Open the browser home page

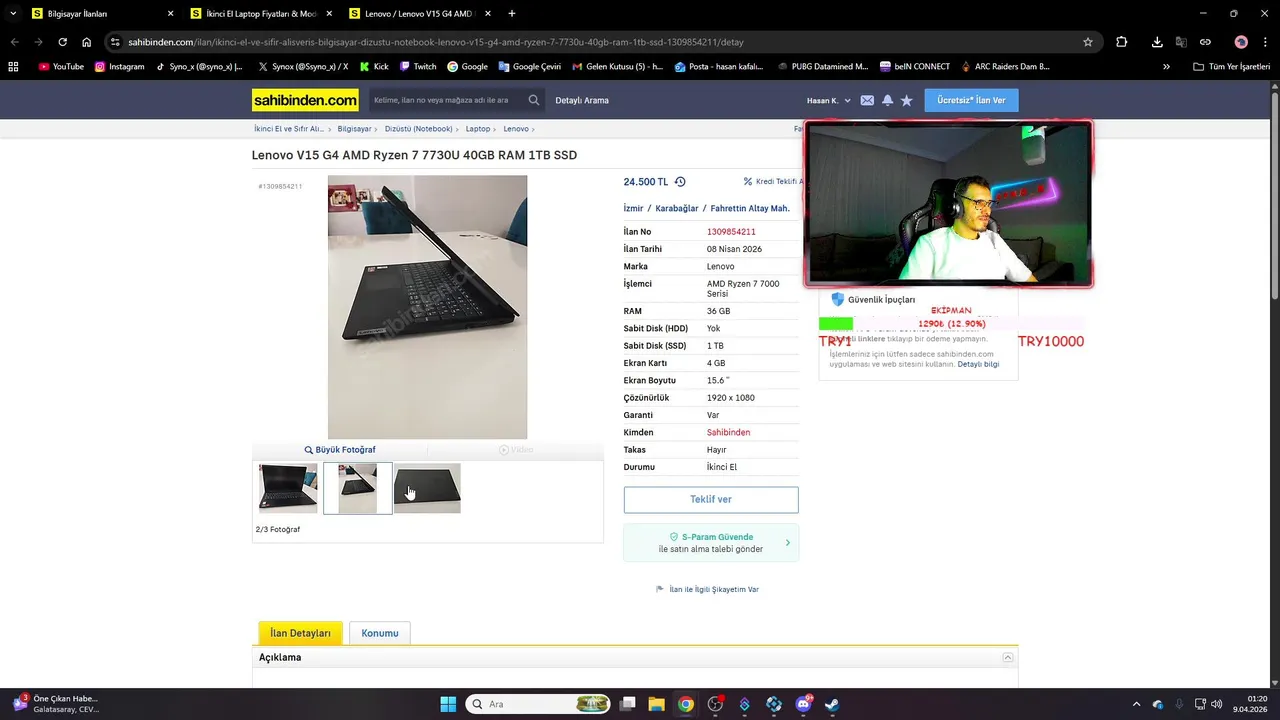click(86, 42)
